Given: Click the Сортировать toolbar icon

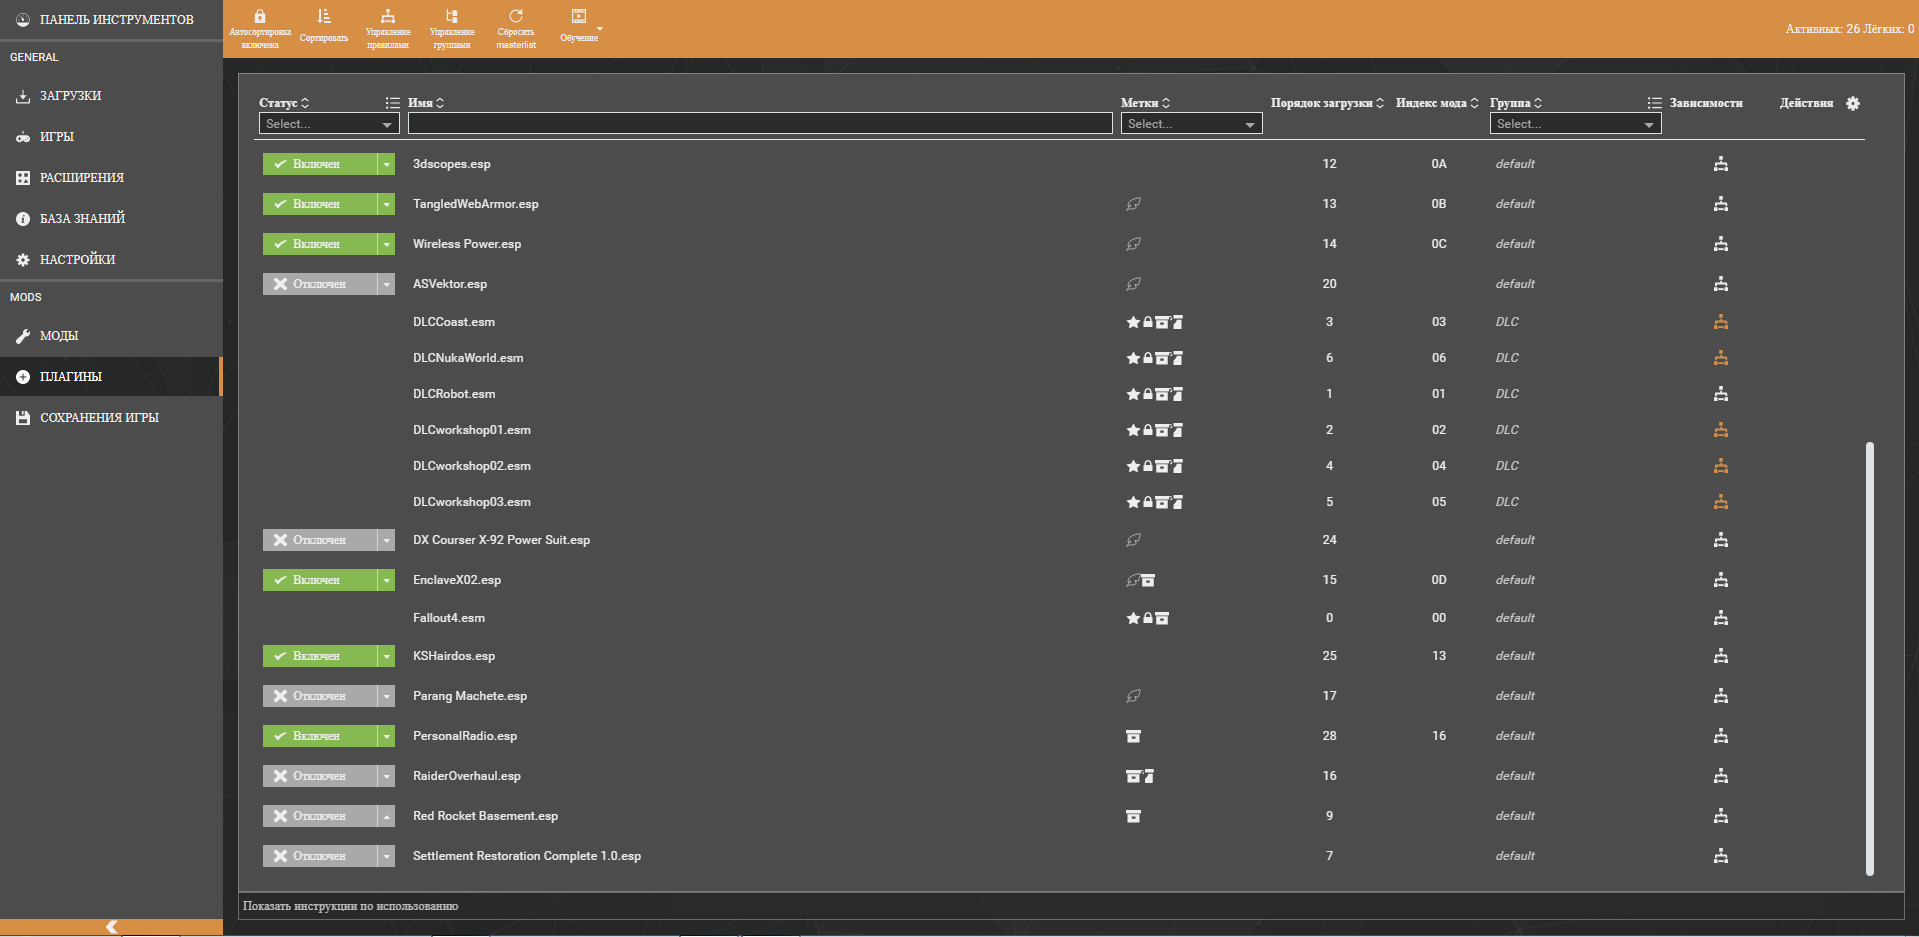Looking at the screenshot, I should pyautogui.click(x=323, y=17).
